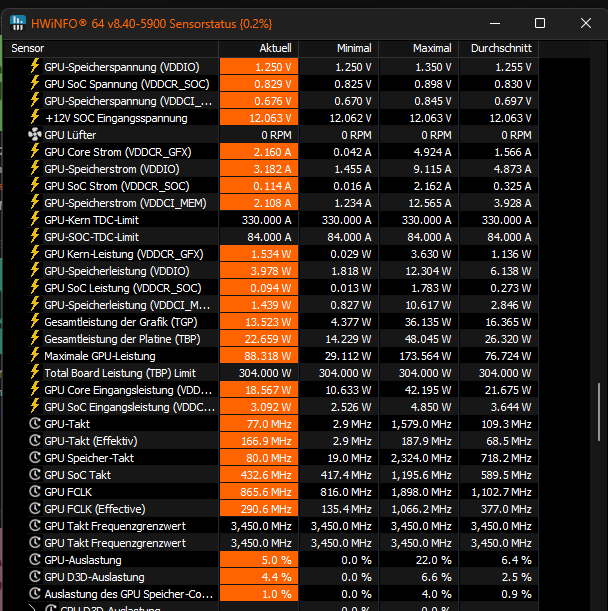Image resolution: width=608 pixels, height=611 pixels.
Task: Click the Minimal column header
Action: 339,48
